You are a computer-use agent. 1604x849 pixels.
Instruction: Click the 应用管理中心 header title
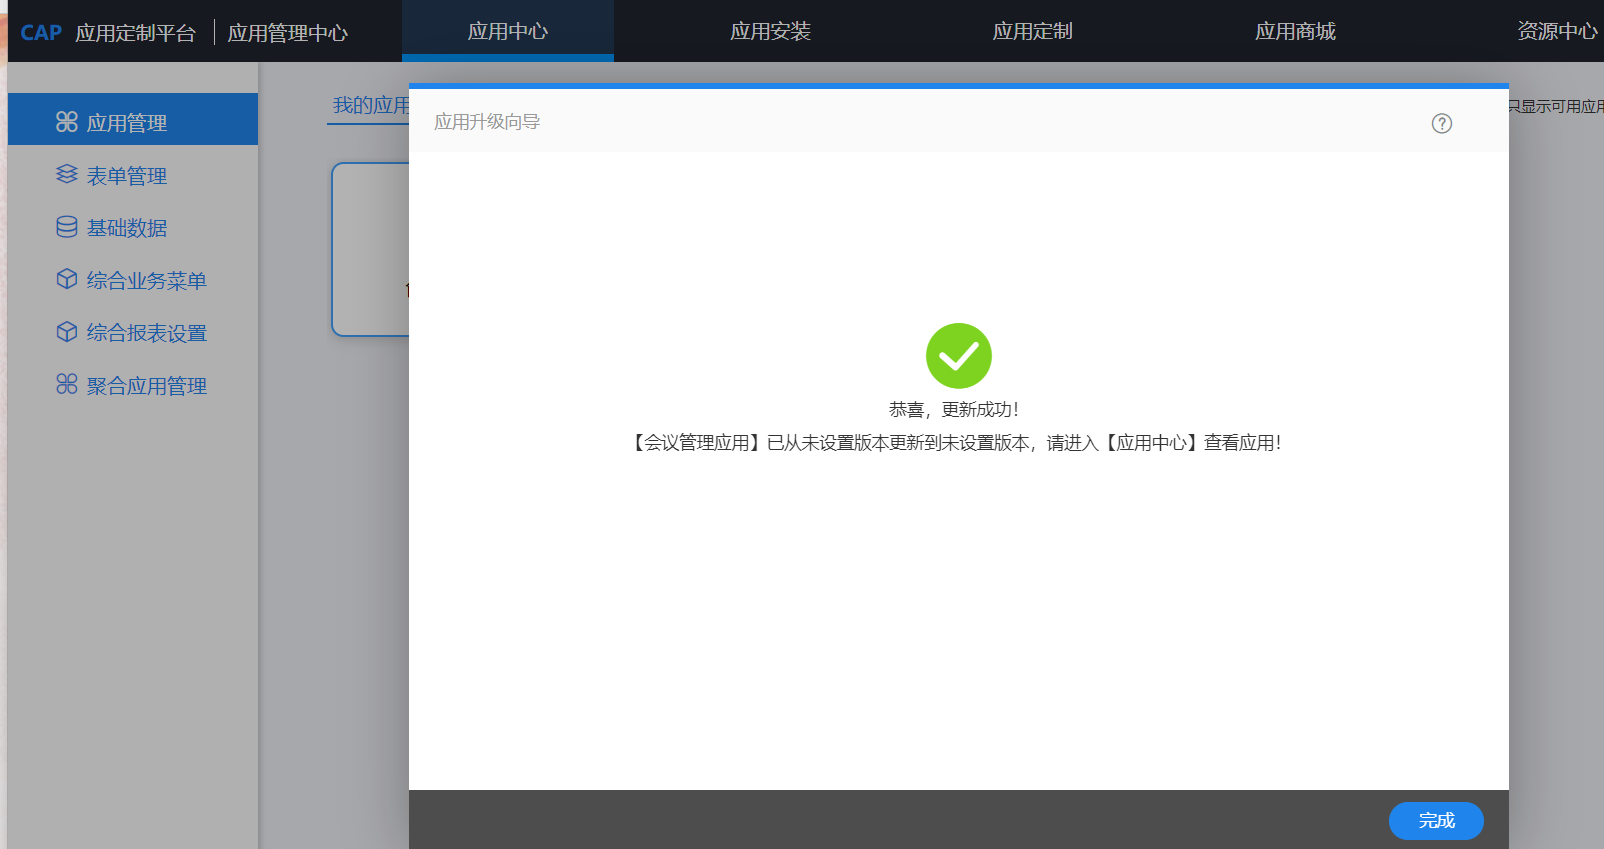(287, 33)
